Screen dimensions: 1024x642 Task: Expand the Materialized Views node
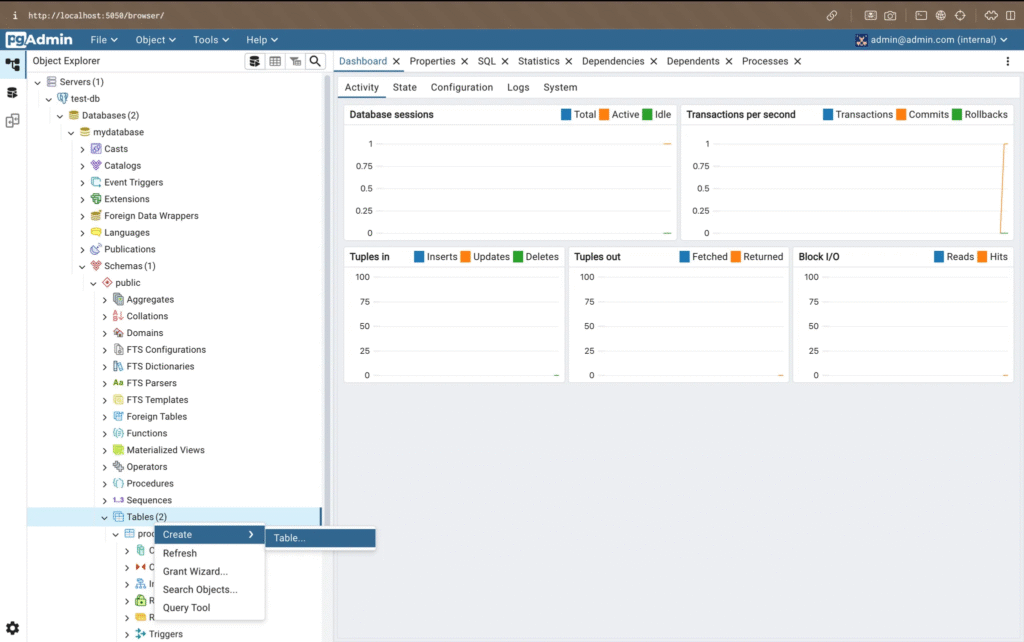tap(104, 450)
